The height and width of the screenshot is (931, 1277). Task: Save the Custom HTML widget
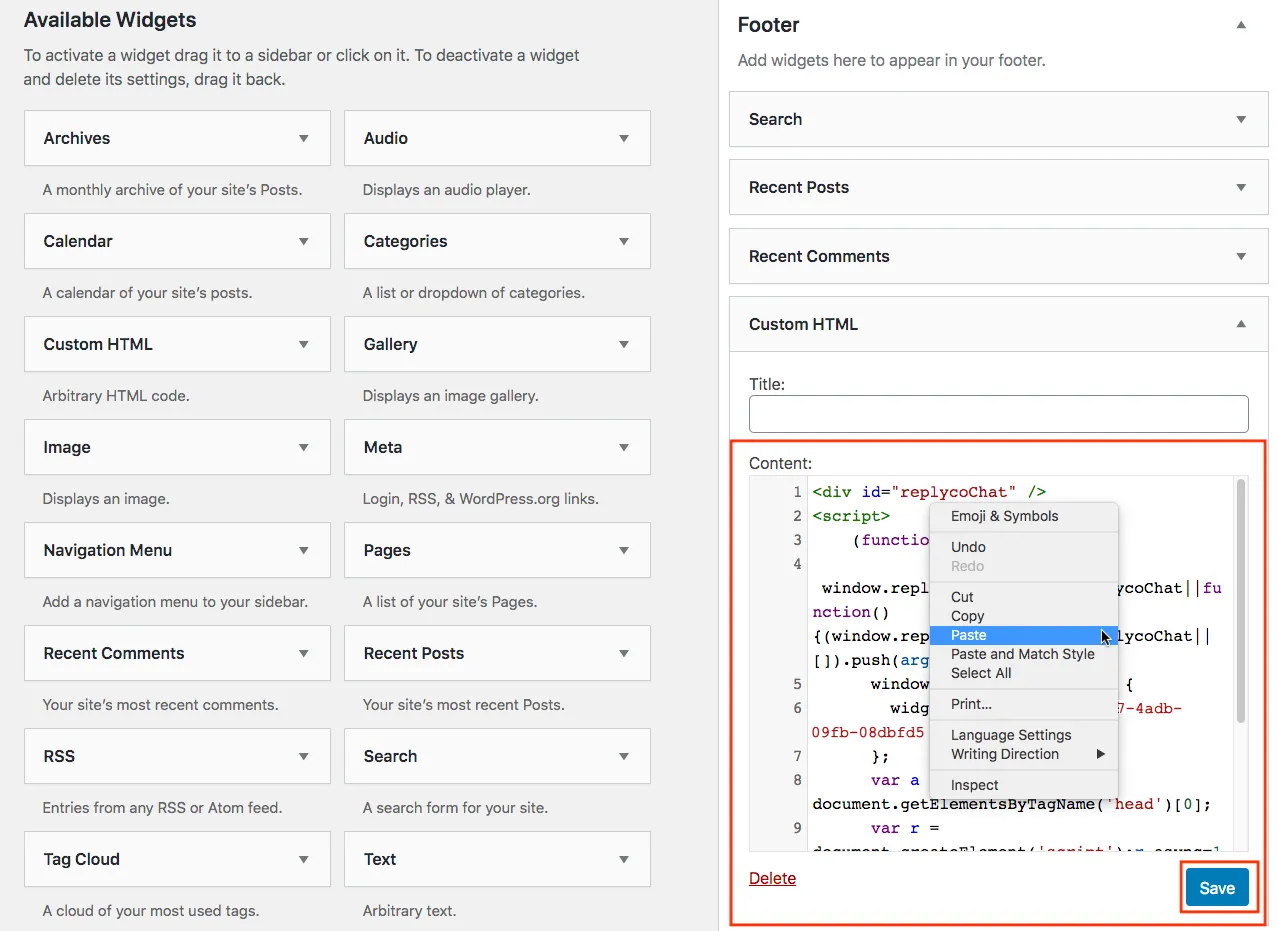(1217, 888)
